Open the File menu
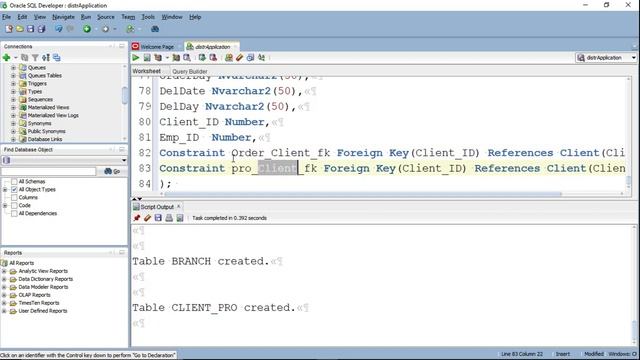Image resolution: width=640 pixels, height=360 pixels. [6, 17]
